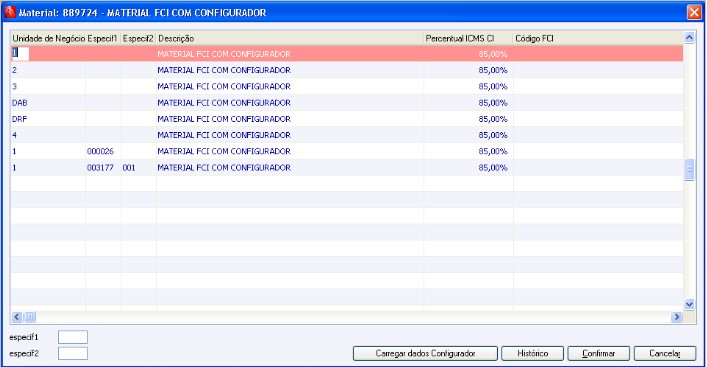The height and width of the screenshot is (367, 707).
Task: Close the Material 889724 window
Action: [694, 12]
